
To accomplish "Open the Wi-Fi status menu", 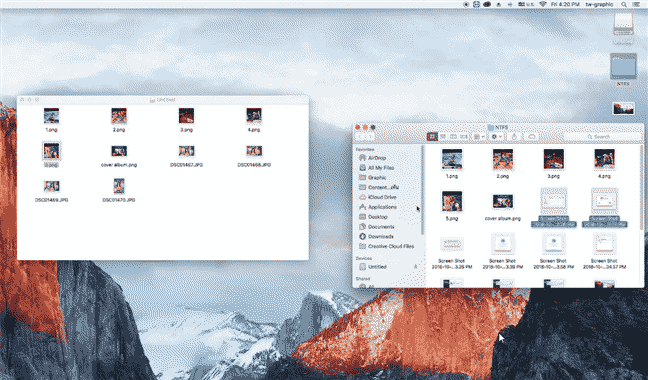I will [543, 4].
